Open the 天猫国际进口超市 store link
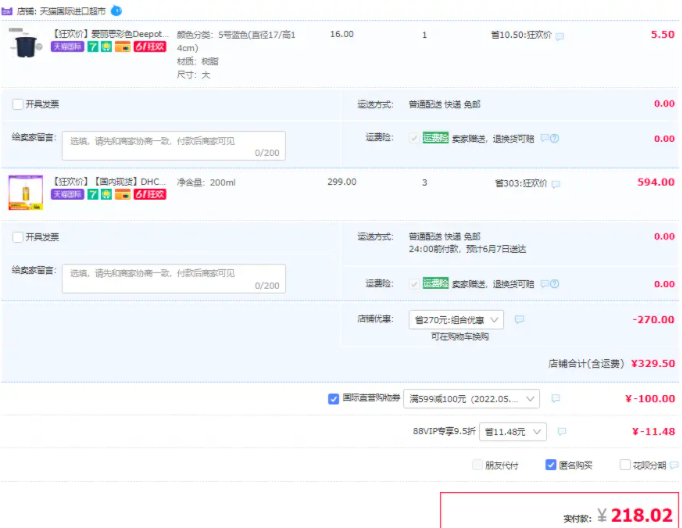The image size is (682, 528). pos(72,10)
